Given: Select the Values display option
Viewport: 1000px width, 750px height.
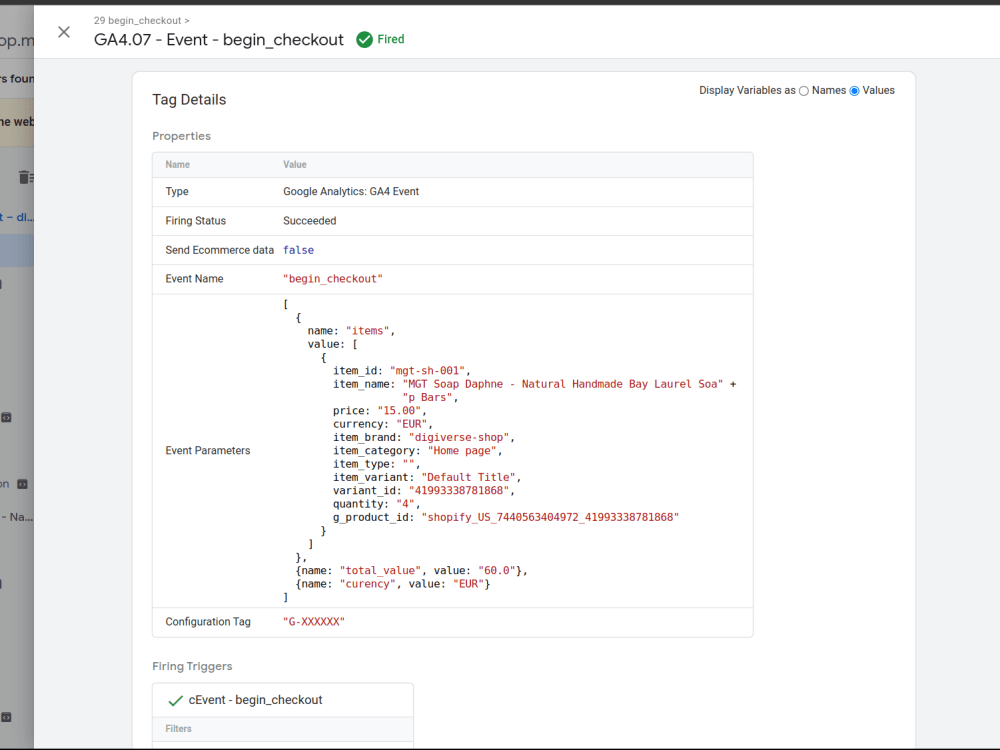Looking at the screenshot, I should coord(855,91).
